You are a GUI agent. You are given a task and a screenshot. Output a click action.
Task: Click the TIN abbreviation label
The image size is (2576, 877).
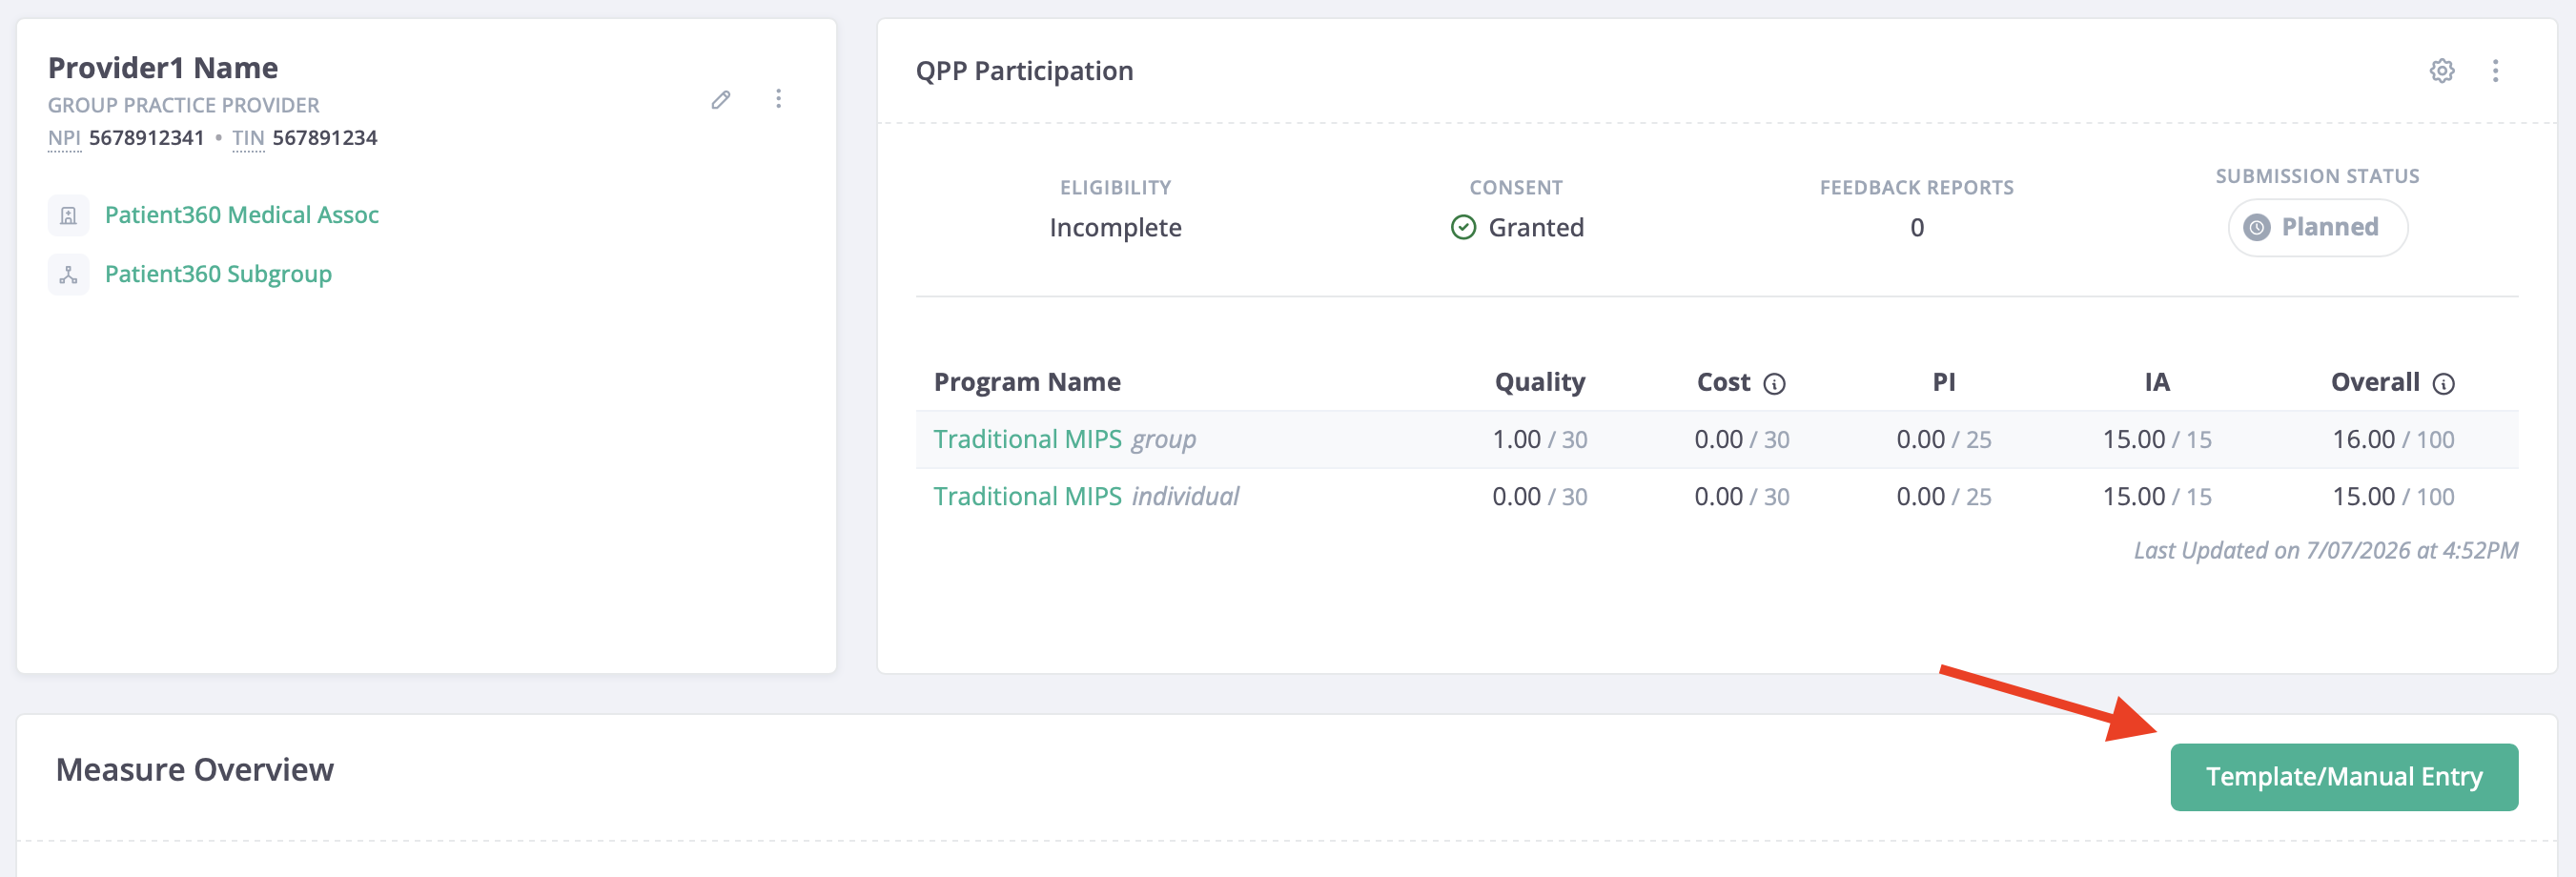point(248,138)
